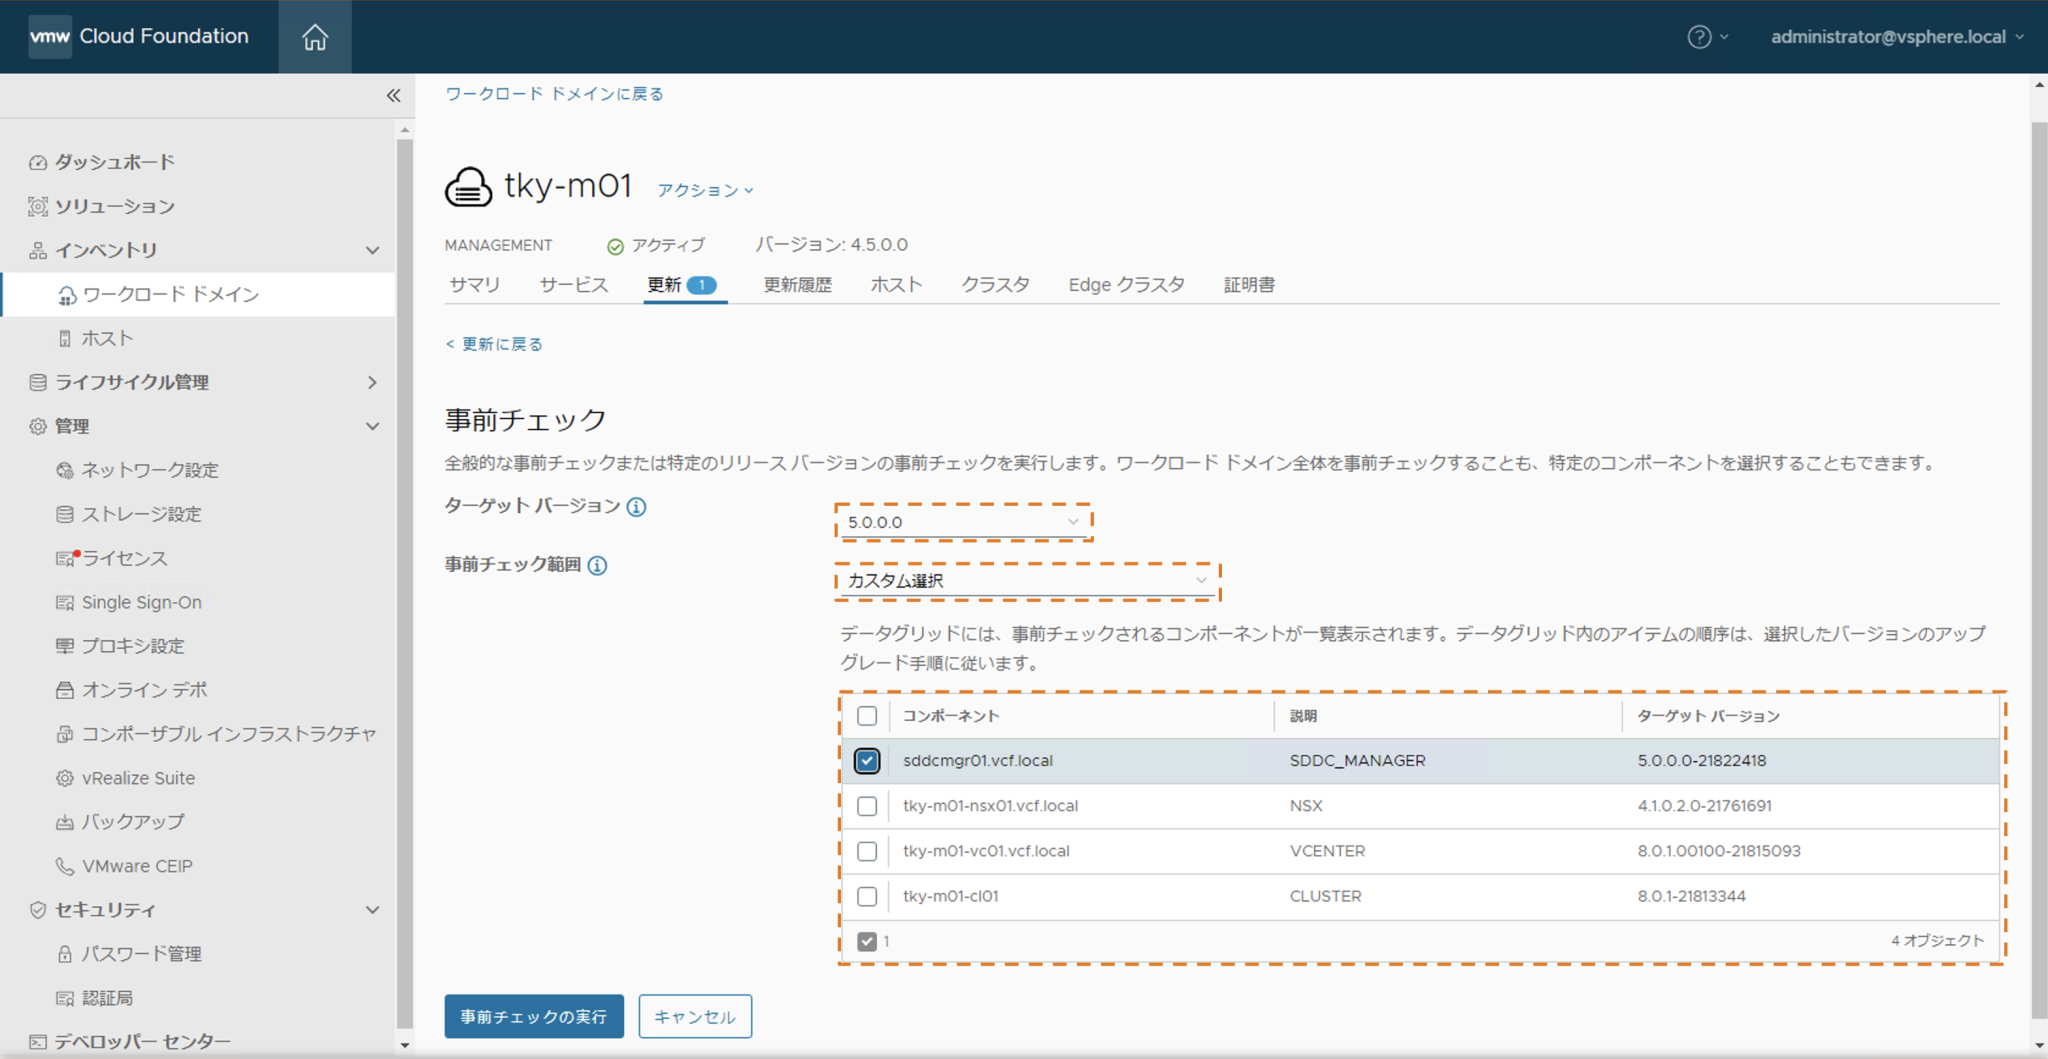Toggle select-all checkbox in コンポーネント header
Image resolution: width=2048 pixels, height=1059 pixels.
pos(867,716)
